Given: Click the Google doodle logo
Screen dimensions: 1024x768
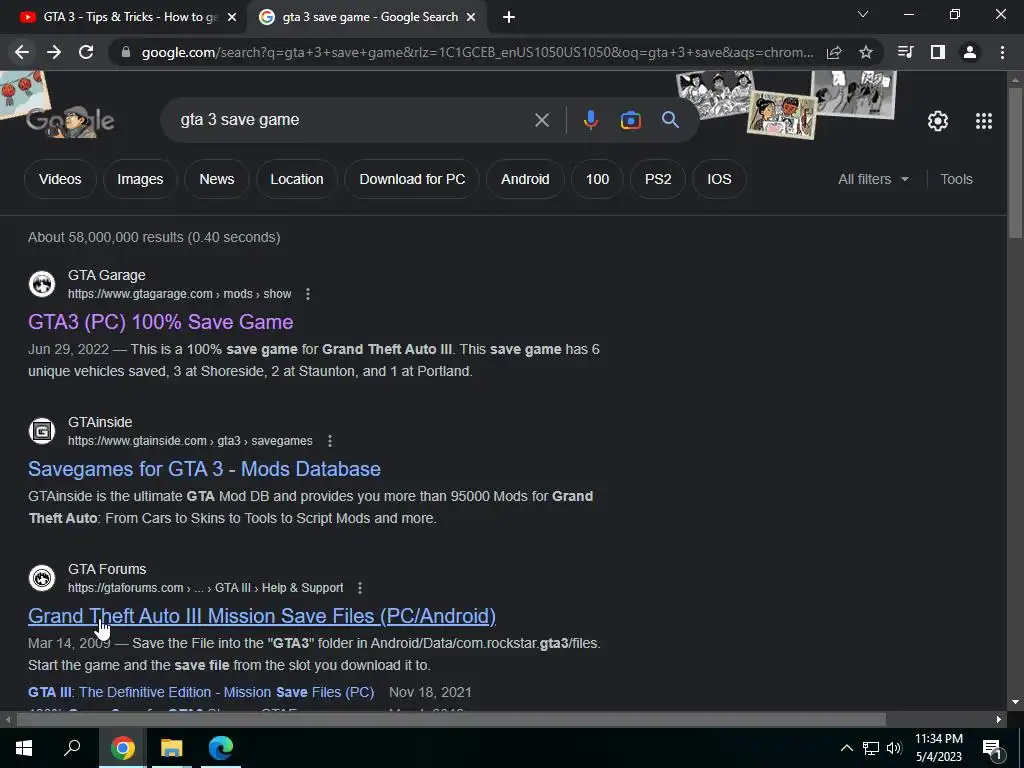Looking at the screenshot, I should pos(71,121).
